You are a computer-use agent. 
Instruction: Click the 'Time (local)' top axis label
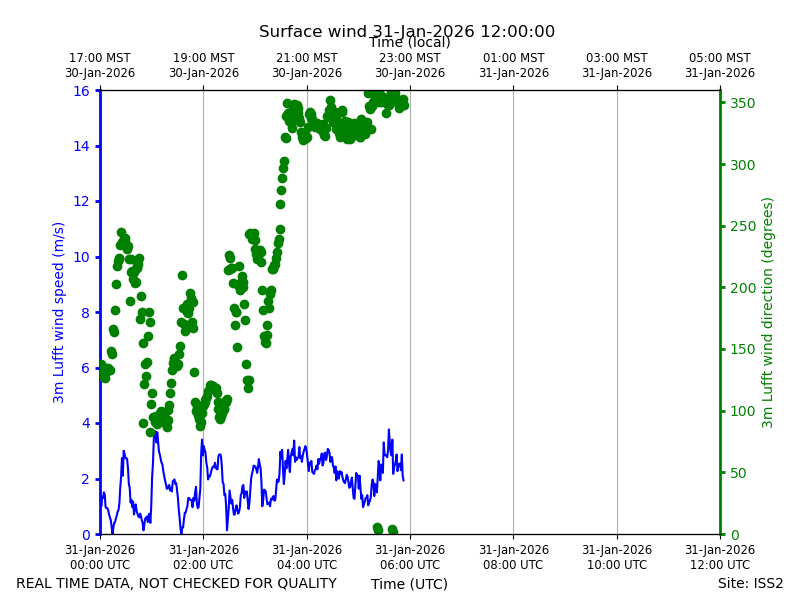(410, 42)
